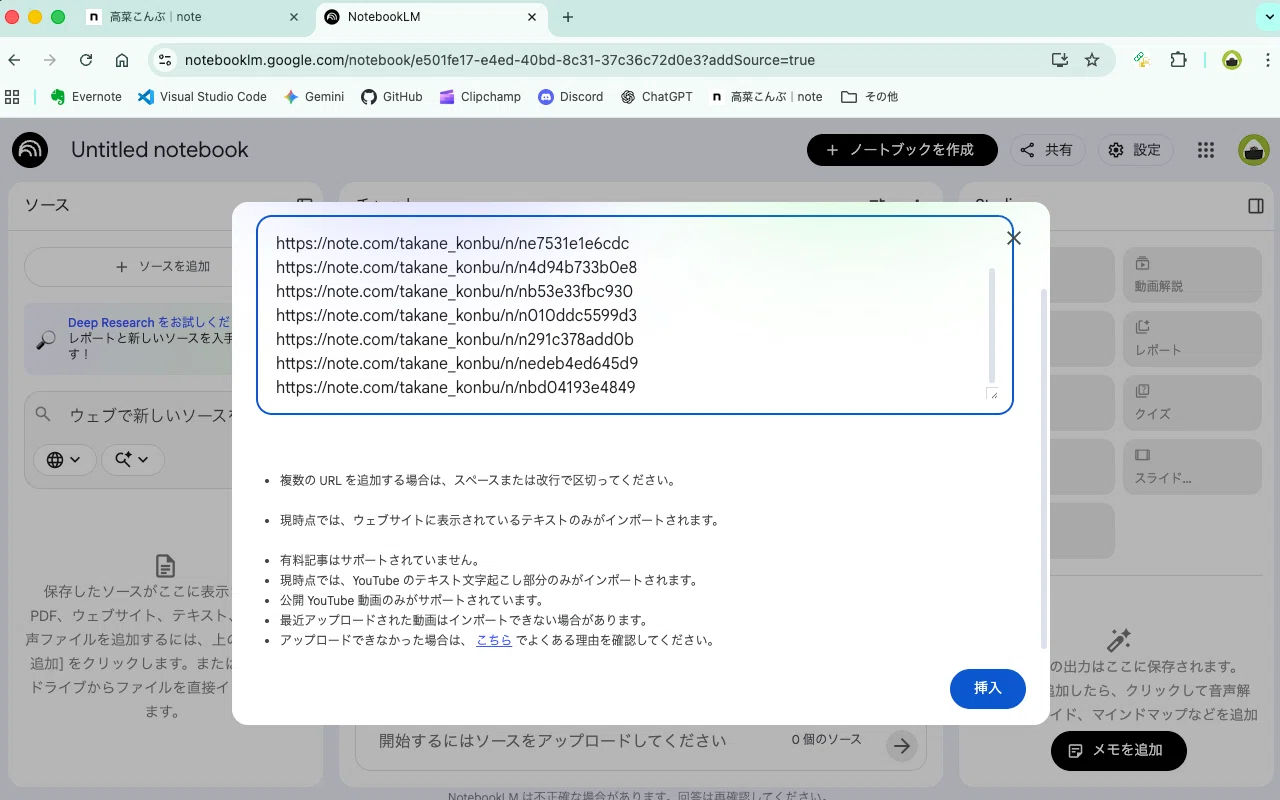Image resolution: width=1280 pixels, height=800 pixels.
Task: Click the ノートブックを作成 button
Action: (902, 150)
